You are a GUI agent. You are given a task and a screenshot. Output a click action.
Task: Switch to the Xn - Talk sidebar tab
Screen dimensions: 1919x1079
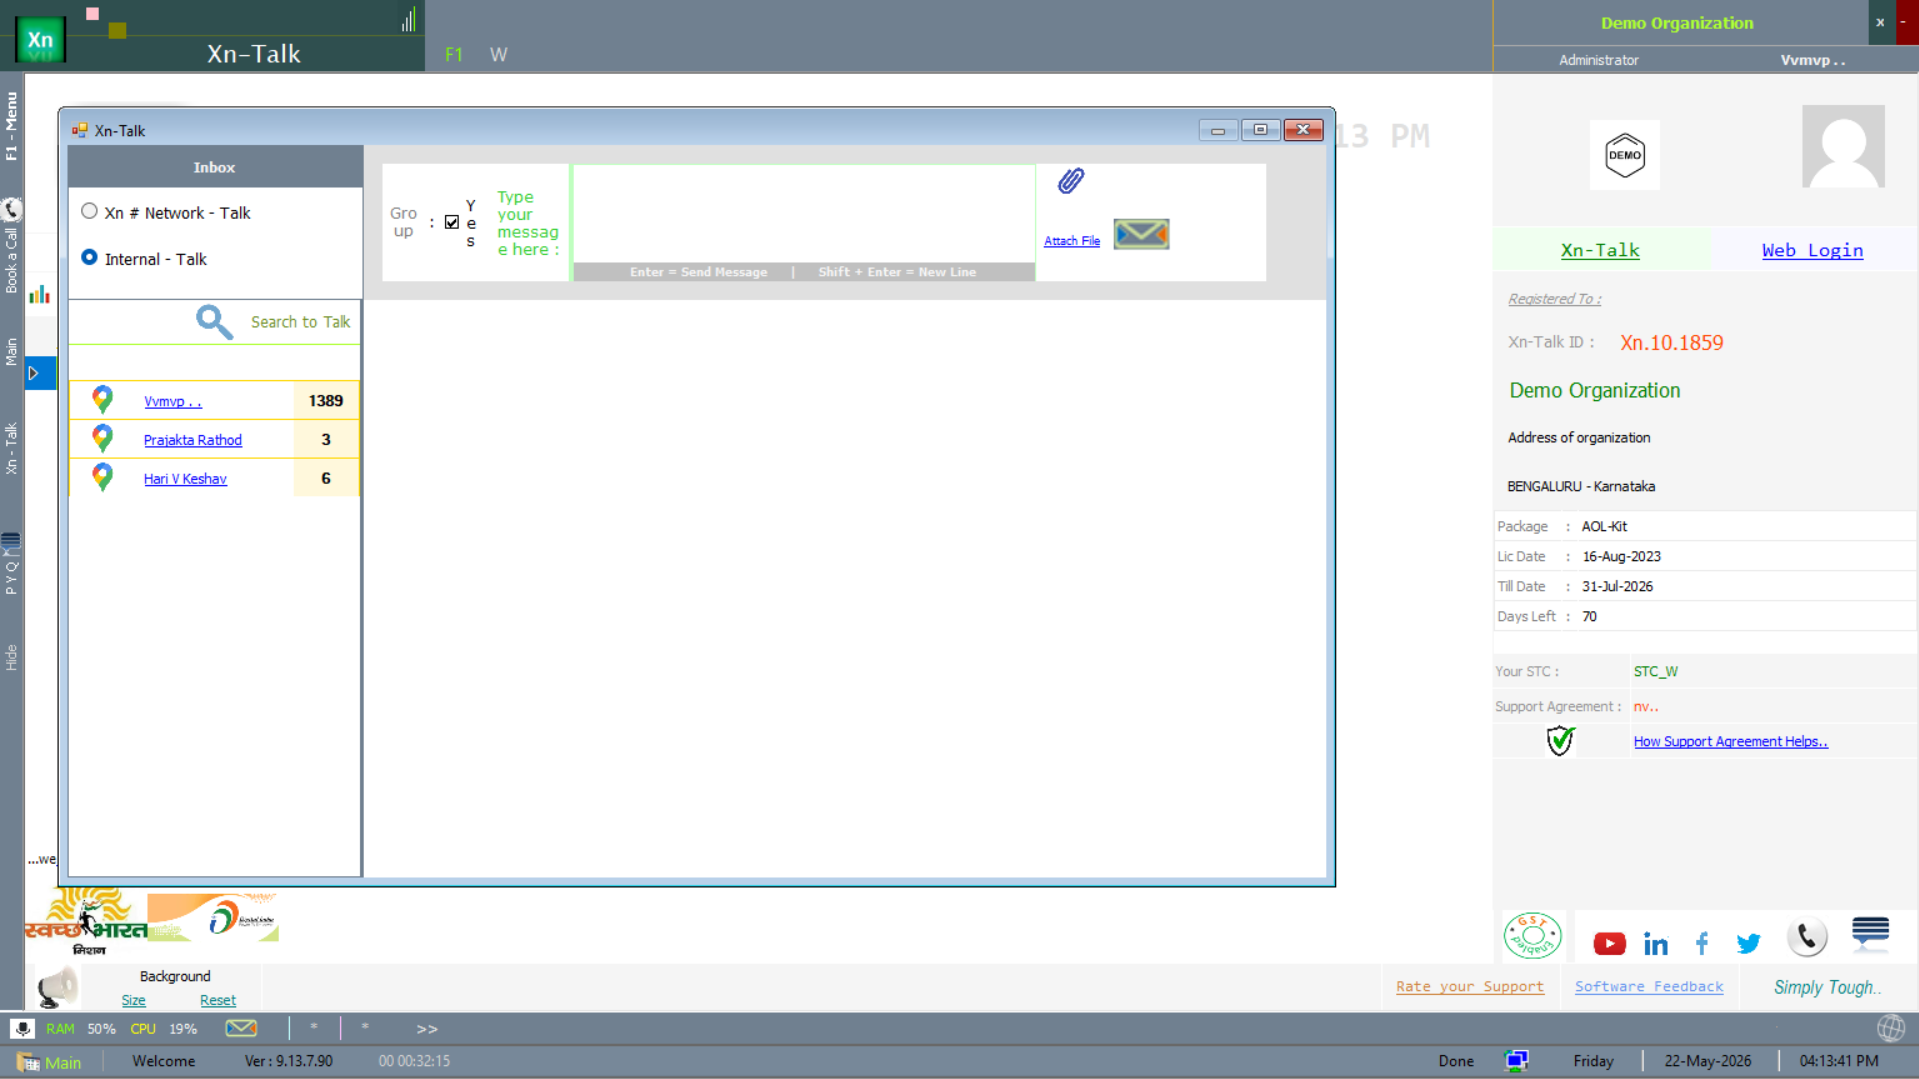pos(11,448)
